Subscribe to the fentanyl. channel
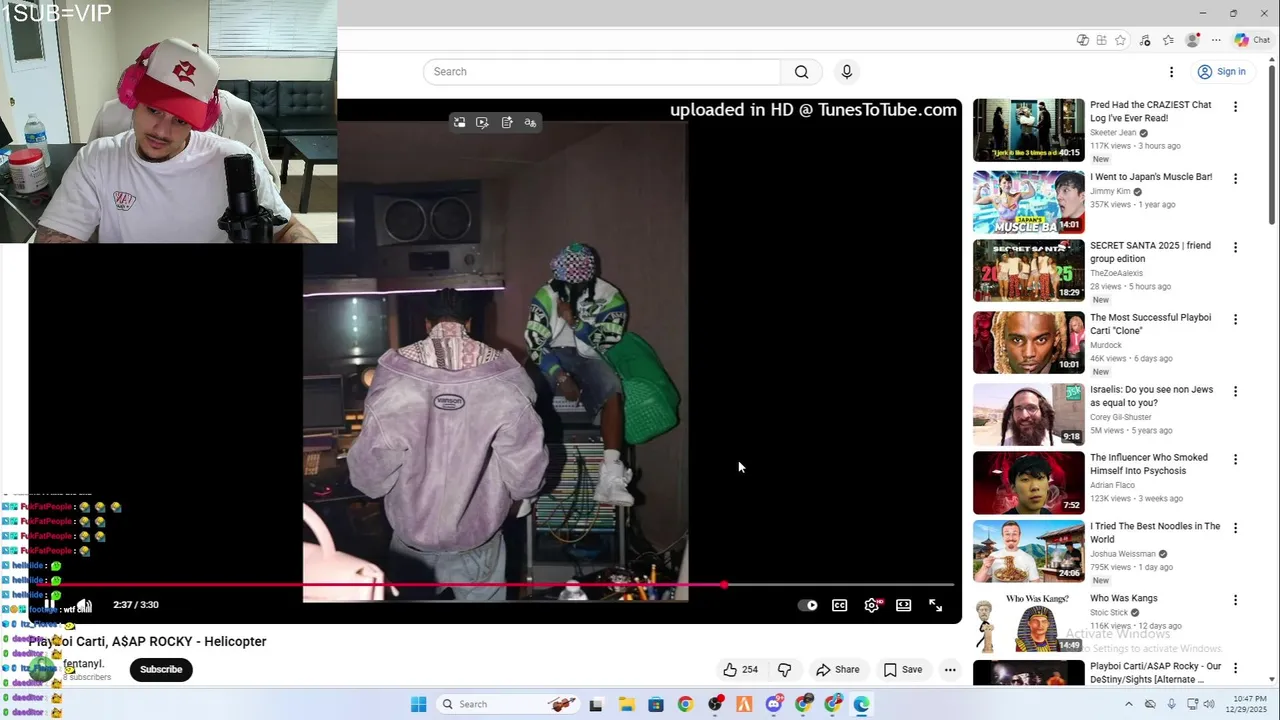The width and height of the screenshot is (1280, 720). tap(161, 670)
